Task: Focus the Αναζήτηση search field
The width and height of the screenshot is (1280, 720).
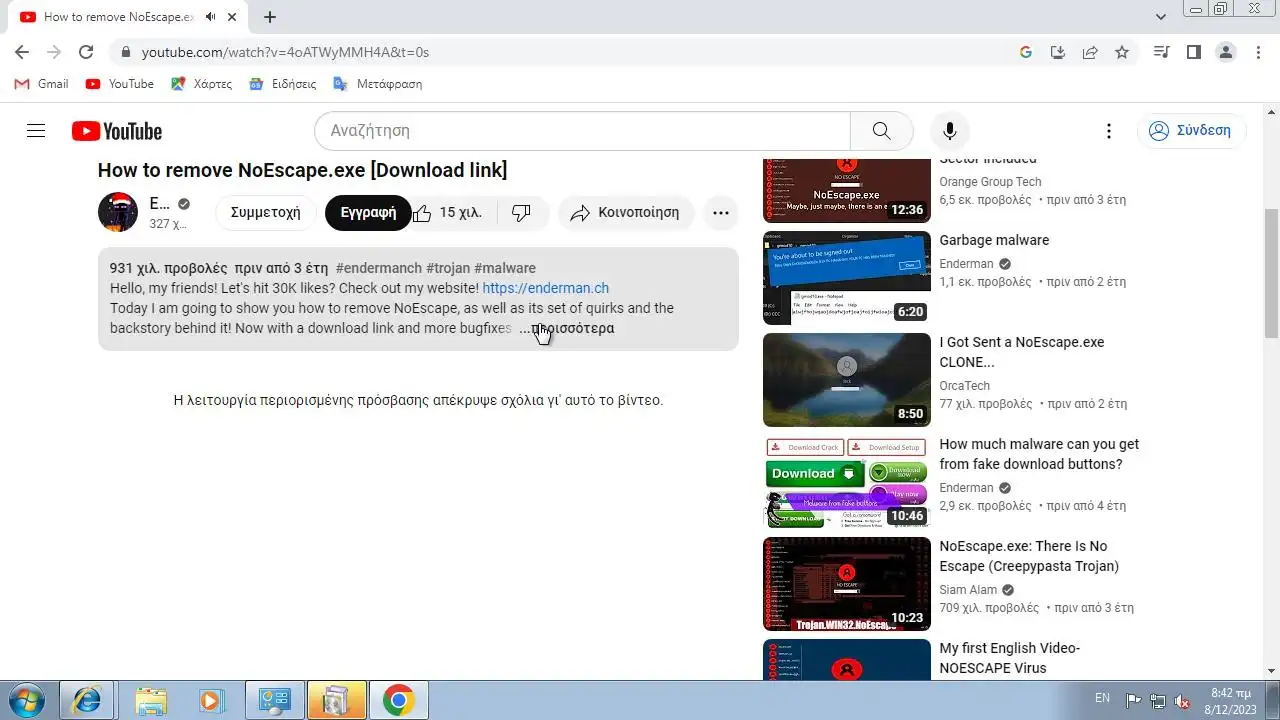Action: pos(582,131)
